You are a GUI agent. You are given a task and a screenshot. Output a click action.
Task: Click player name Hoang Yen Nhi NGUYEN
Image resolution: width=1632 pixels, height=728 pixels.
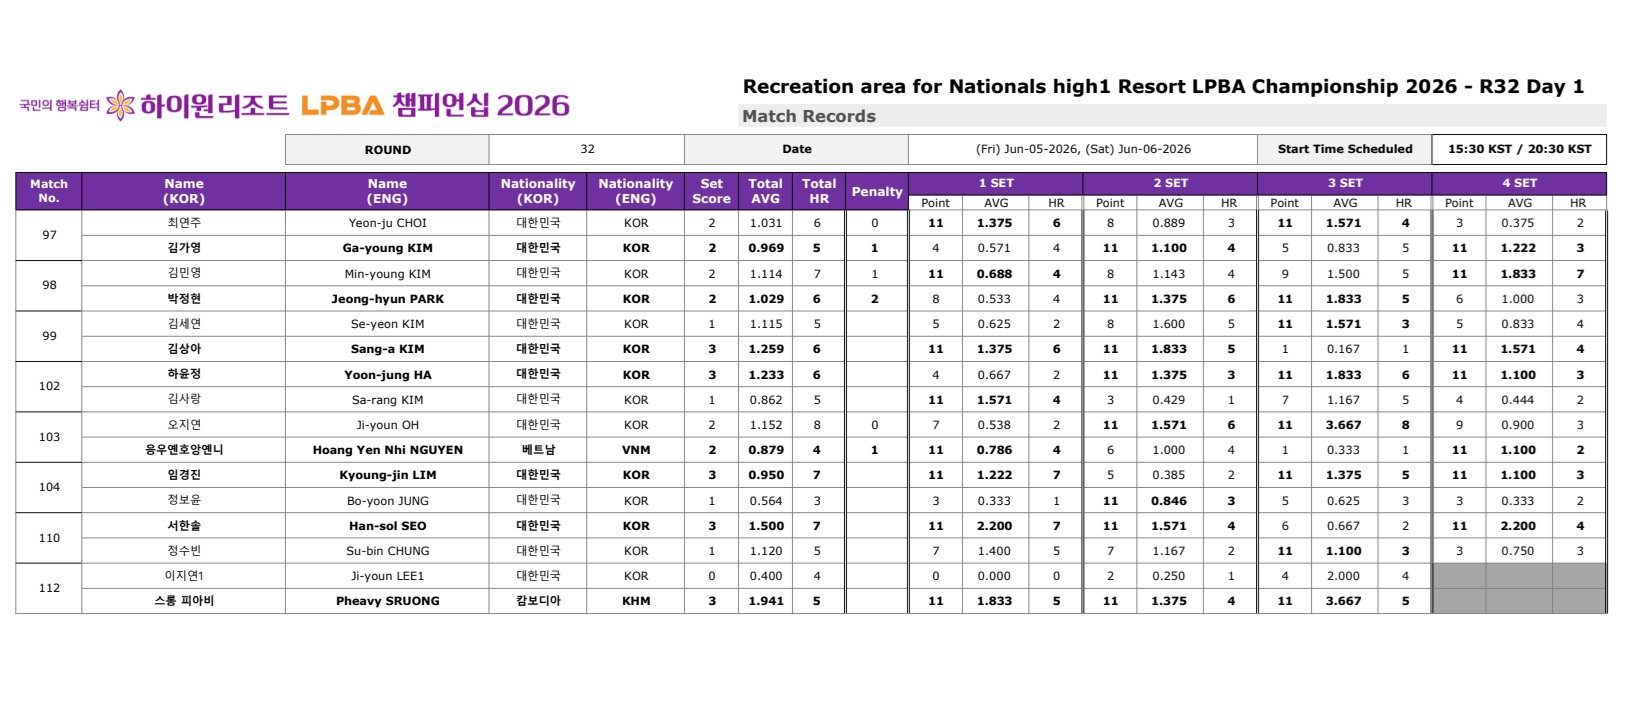coord(387,450)
